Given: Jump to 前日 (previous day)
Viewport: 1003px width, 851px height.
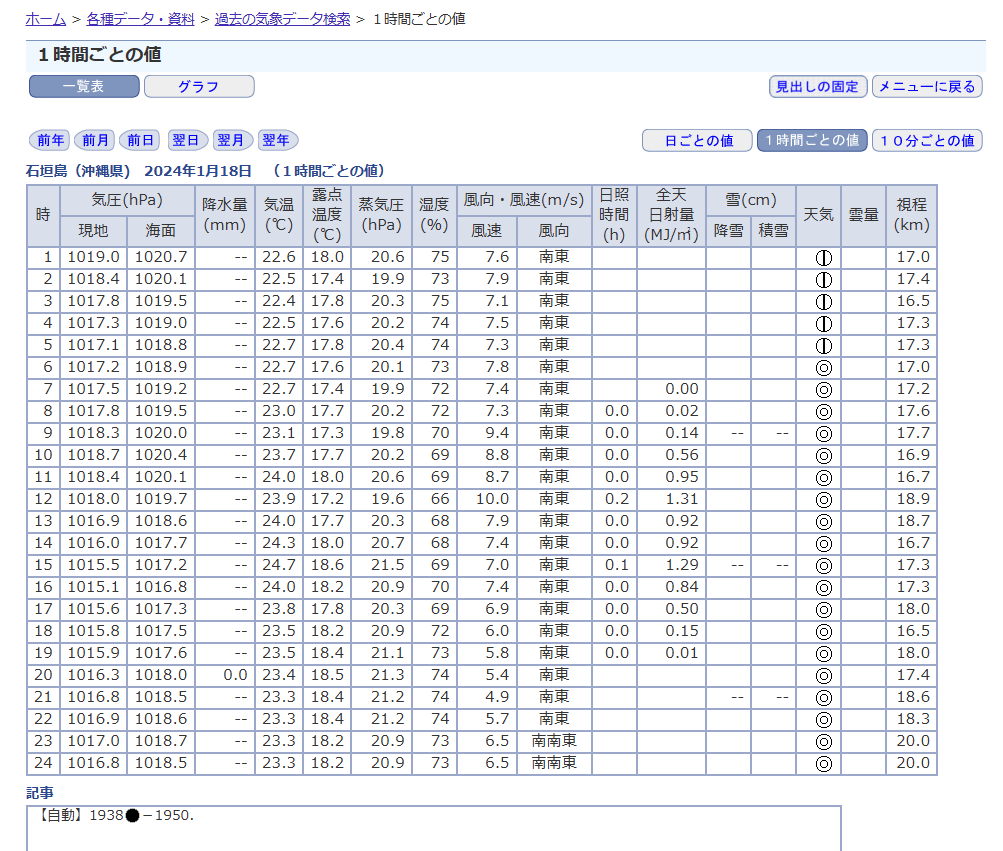Looking at the screenshot, I should pyautogui.click(x=141, y=140).
